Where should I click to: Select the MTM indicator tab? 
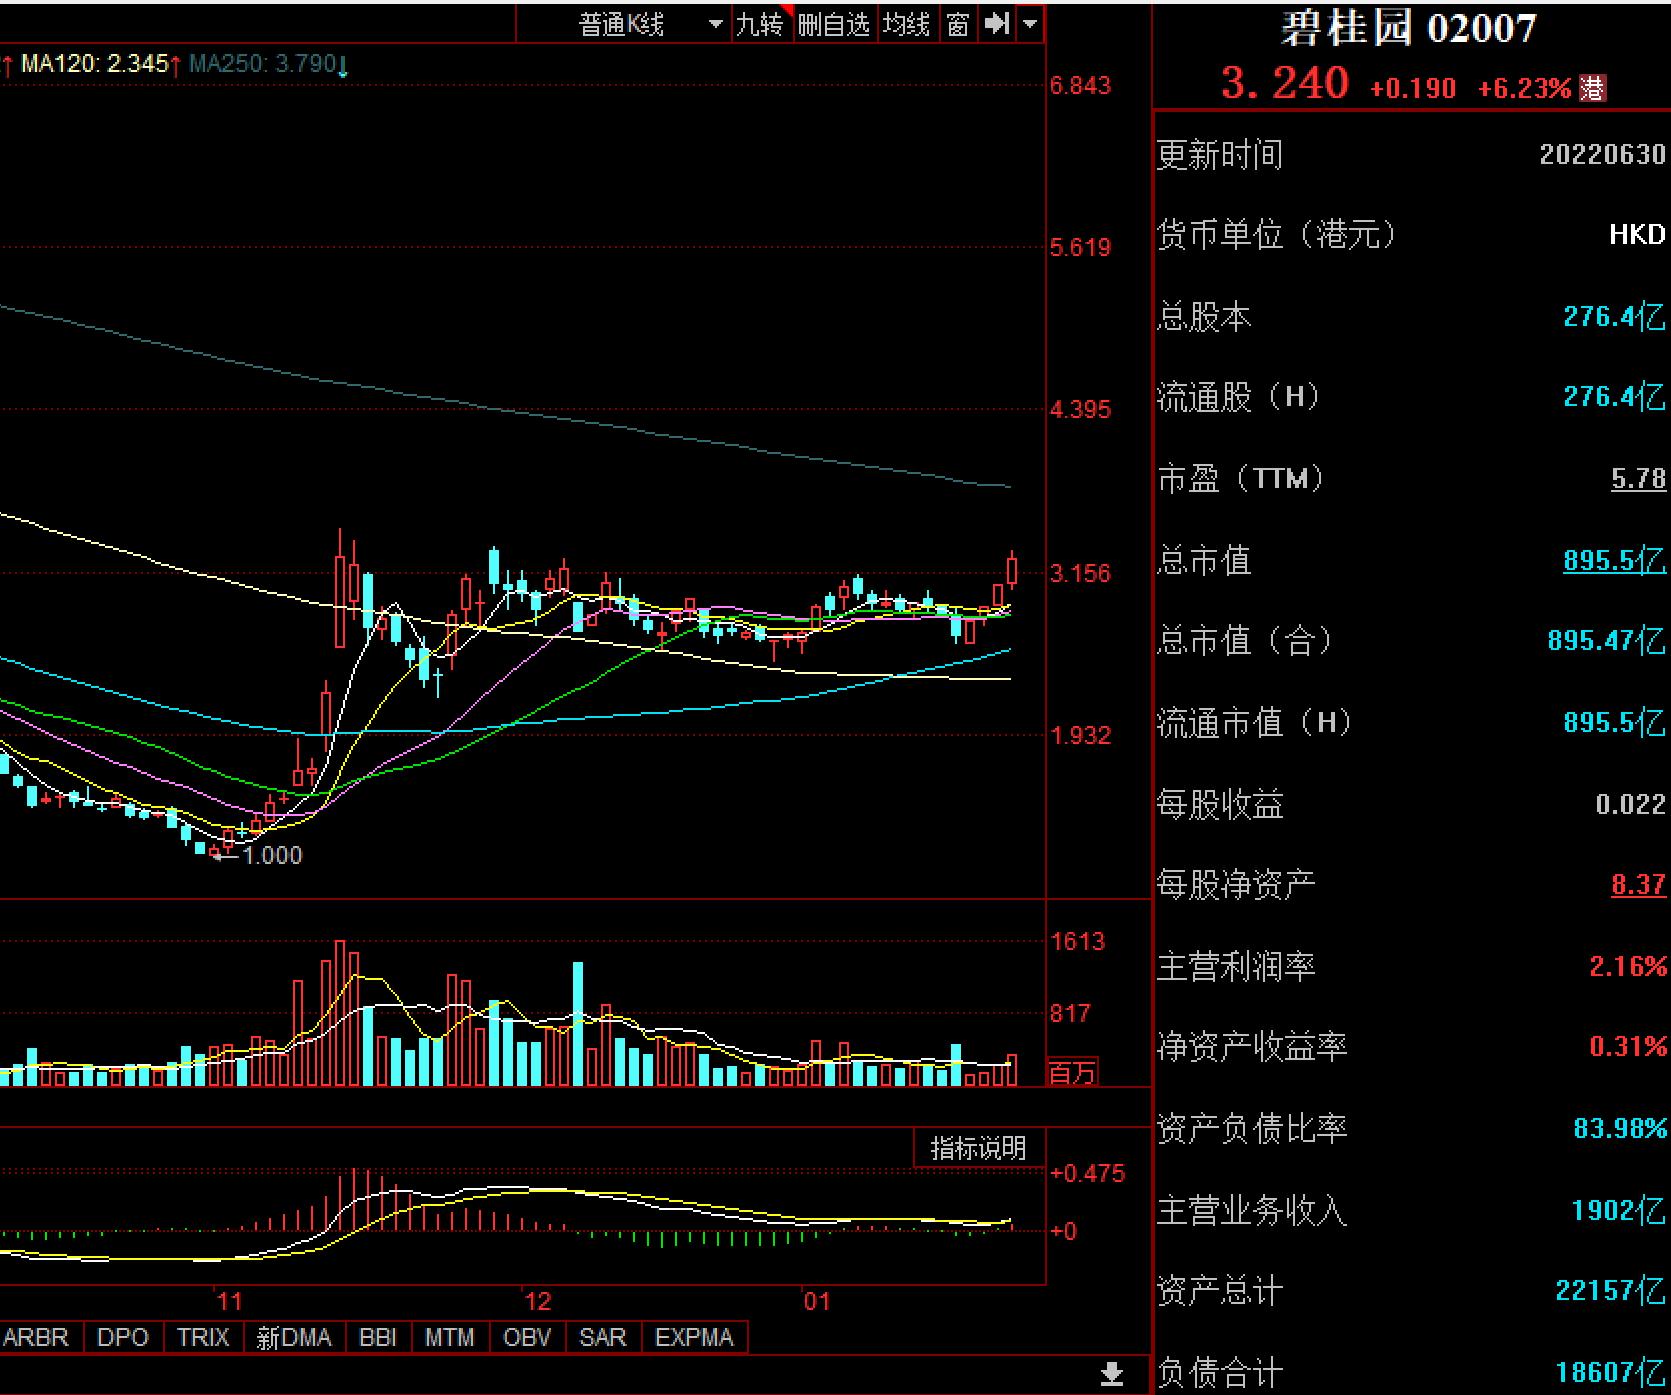click(x=449, y=1337)
